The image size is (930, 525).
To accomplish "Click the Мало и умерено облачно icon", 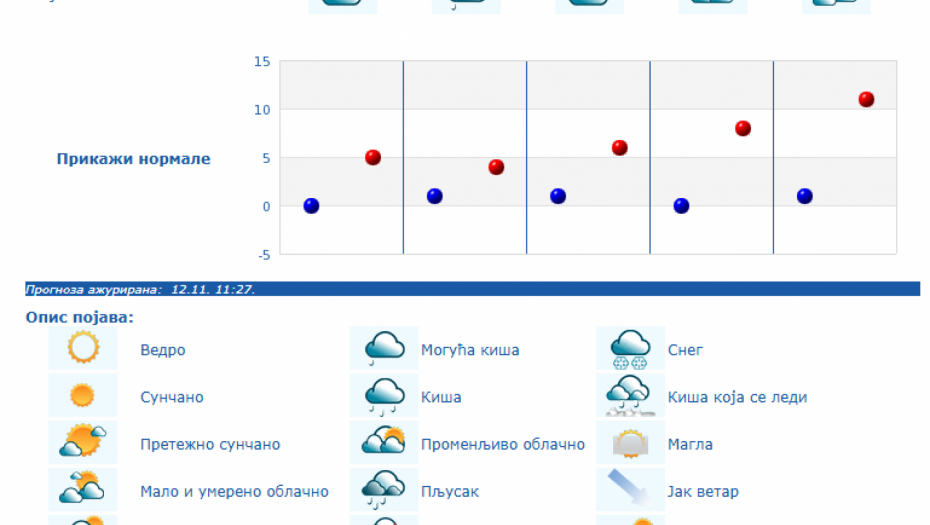I will tap(82, 489).
